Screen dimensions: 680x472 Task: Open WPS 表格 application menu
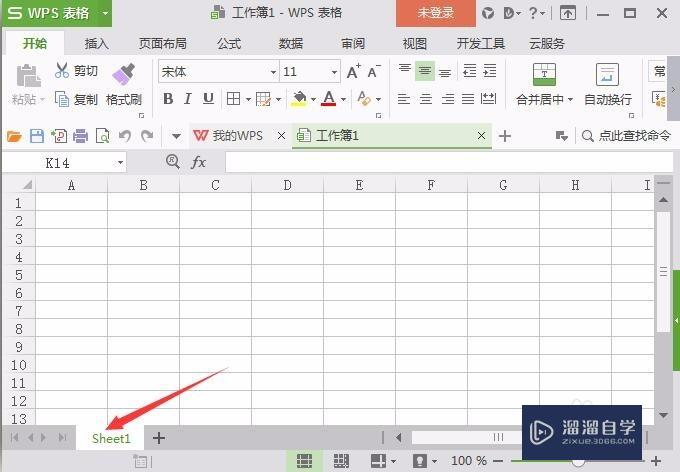tap(56, 13)
